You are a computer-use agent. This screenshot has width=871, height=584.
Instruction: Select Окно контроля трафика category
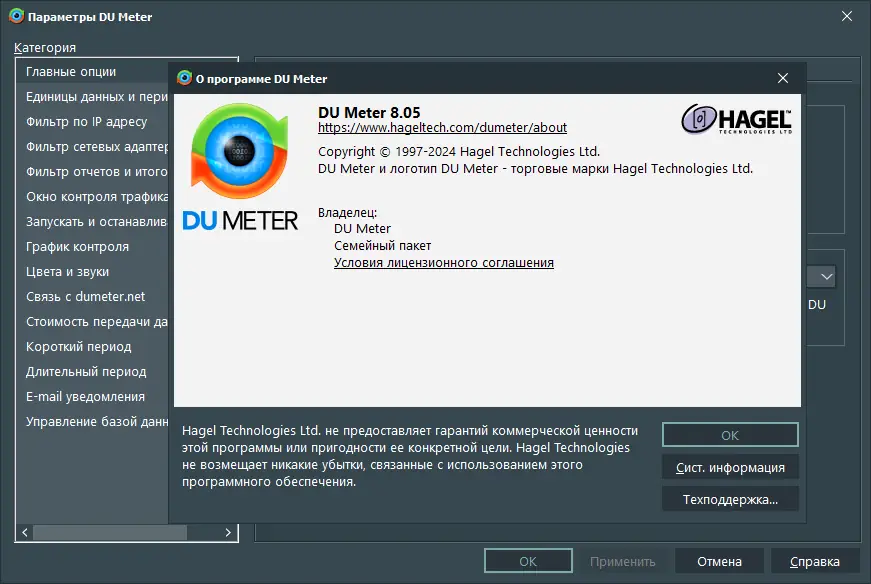(92, 197)
